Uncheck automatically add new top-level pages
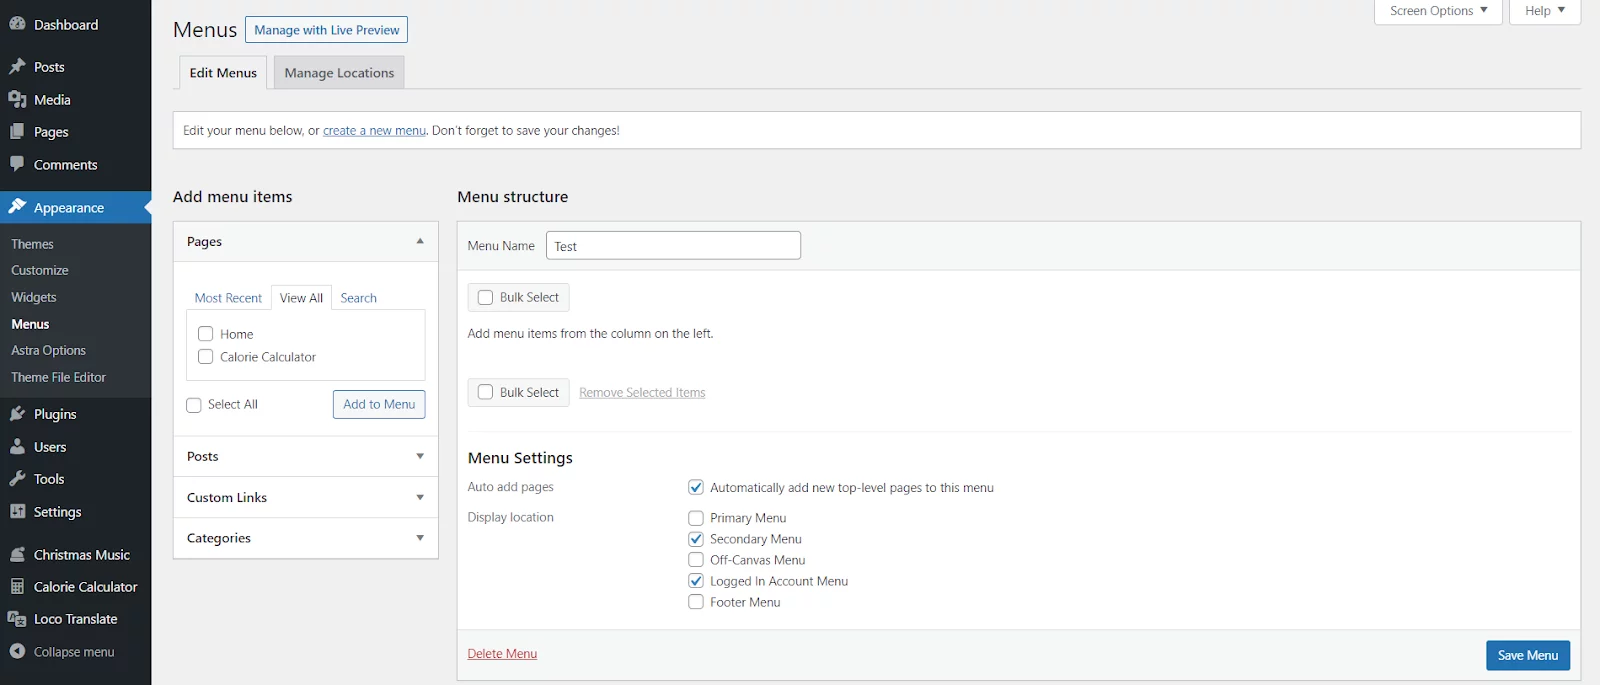 click(696, 487)
